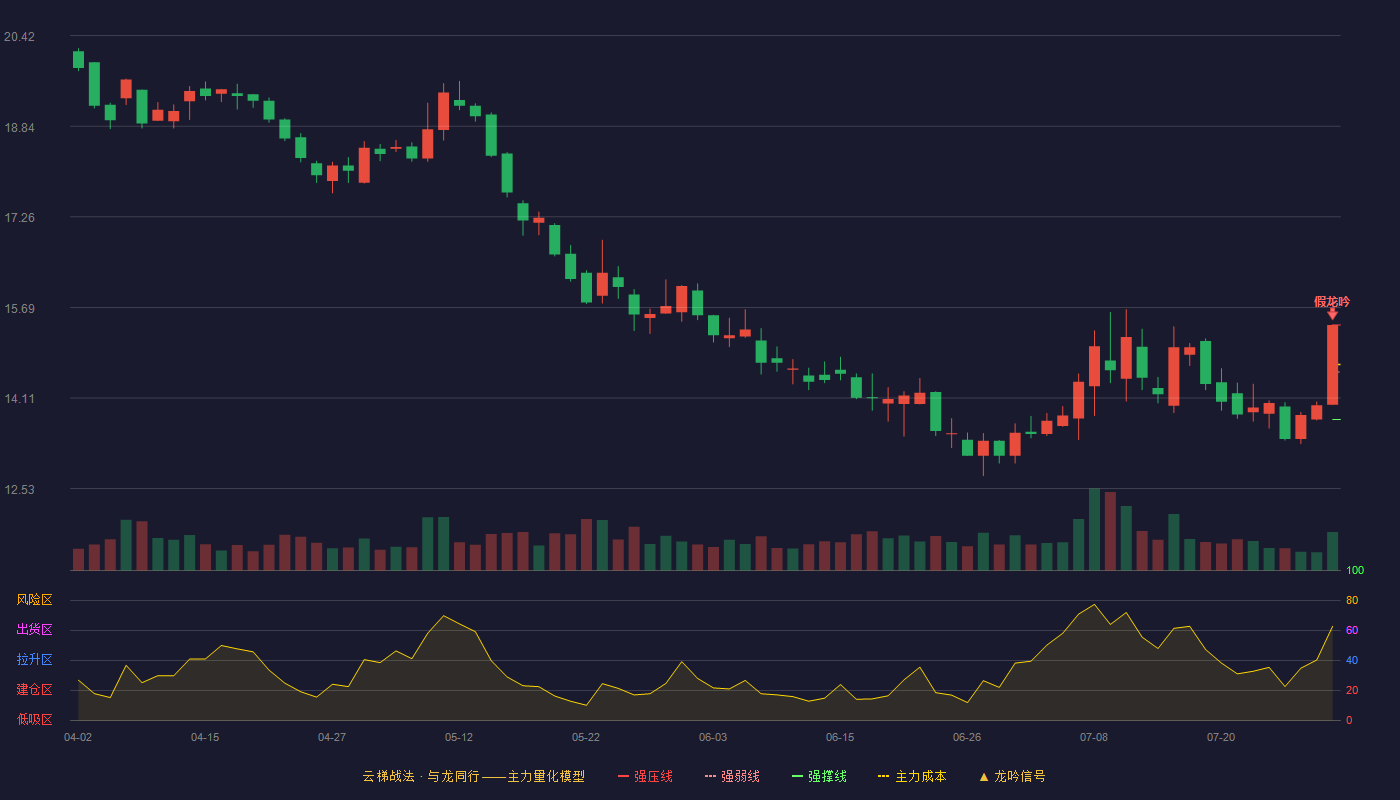This screenshot has height=800, width=1400.
Task: Click the 06-03 date label
Action: [x=713, y=737]
